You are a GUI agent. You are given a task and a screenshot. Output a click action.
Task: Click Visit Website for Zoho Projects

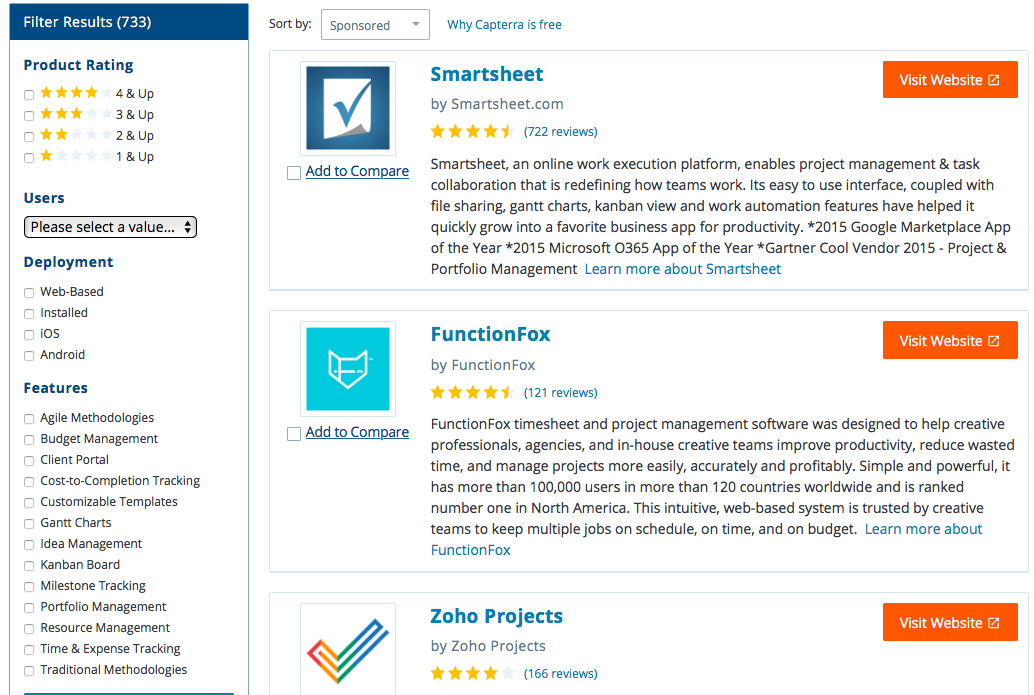pyautogui.click(x=950, y=622)
